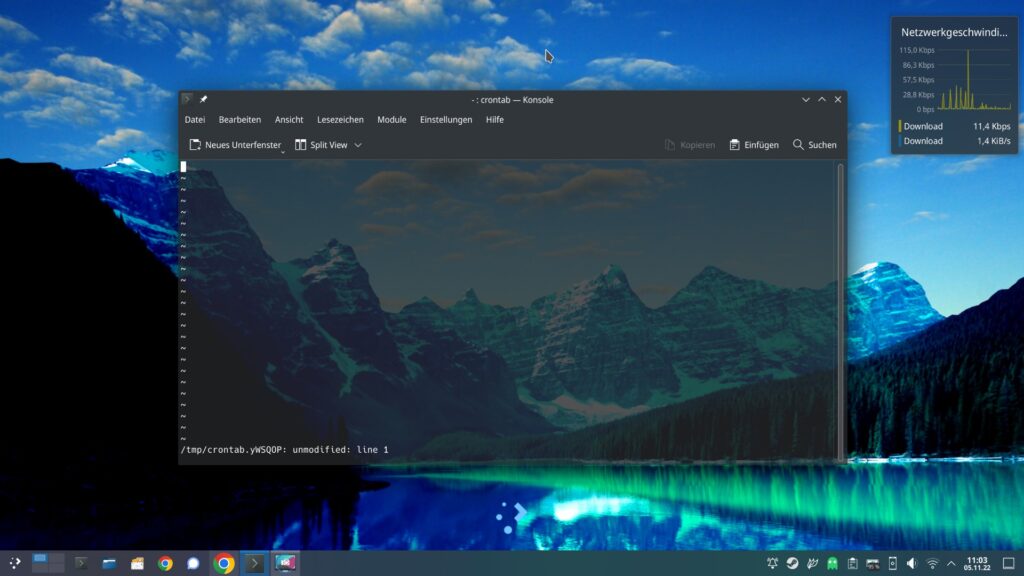Image resolution: width=1024 pixels, height=576 pixels.
Task: Click the Suchen search button
Action: point(814,145)
